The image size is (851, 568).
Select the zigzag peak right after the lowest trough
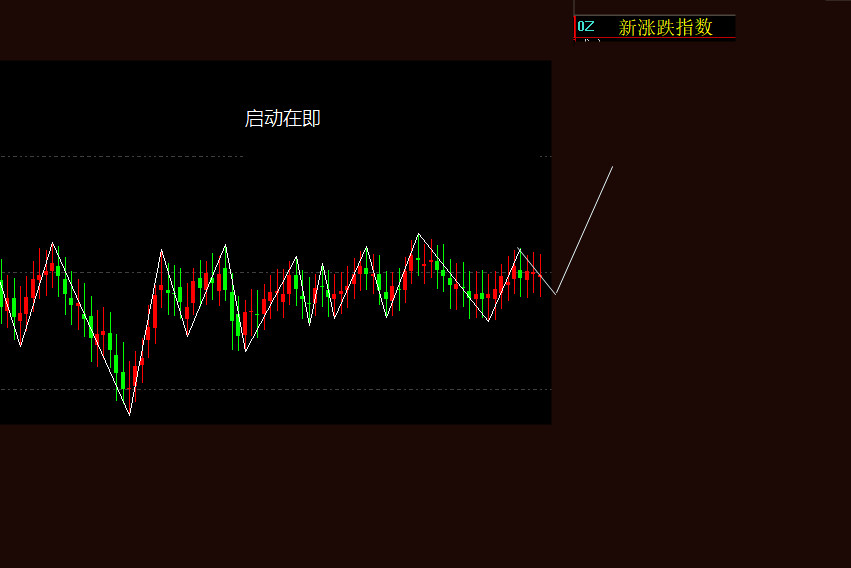coord(161,250)
